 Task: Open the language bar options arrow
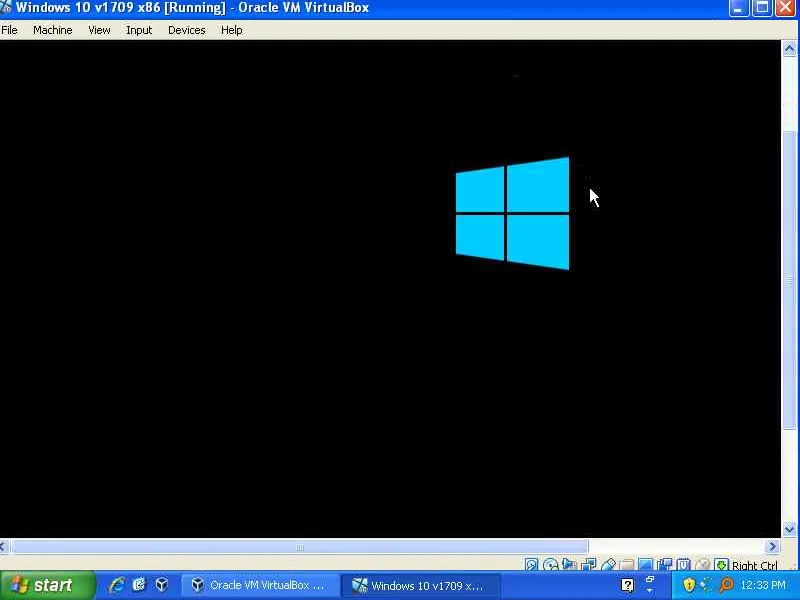pyautogui.click(x=649, y=590)
